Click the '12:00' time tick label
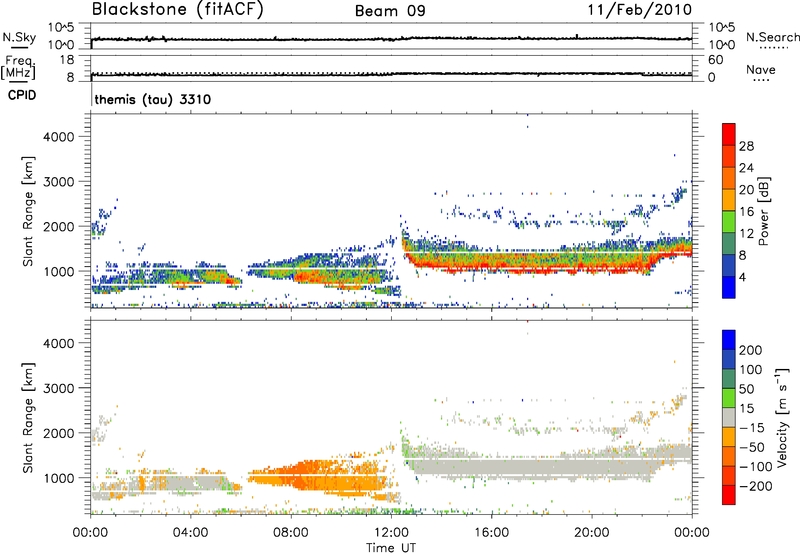 tap(391, 533)
